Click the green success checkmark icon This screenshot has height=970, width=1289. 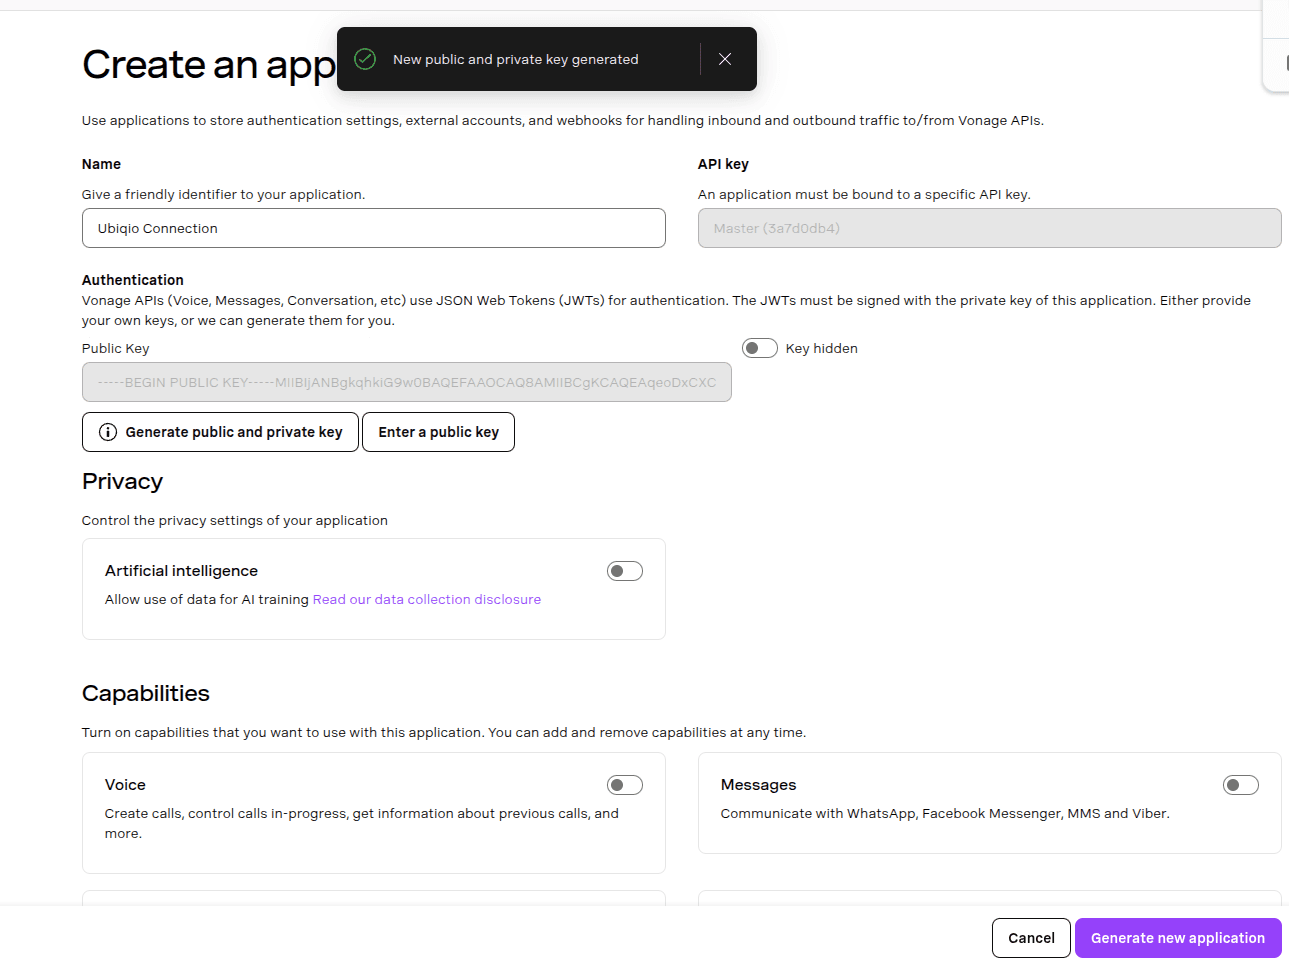coord(366,59)
